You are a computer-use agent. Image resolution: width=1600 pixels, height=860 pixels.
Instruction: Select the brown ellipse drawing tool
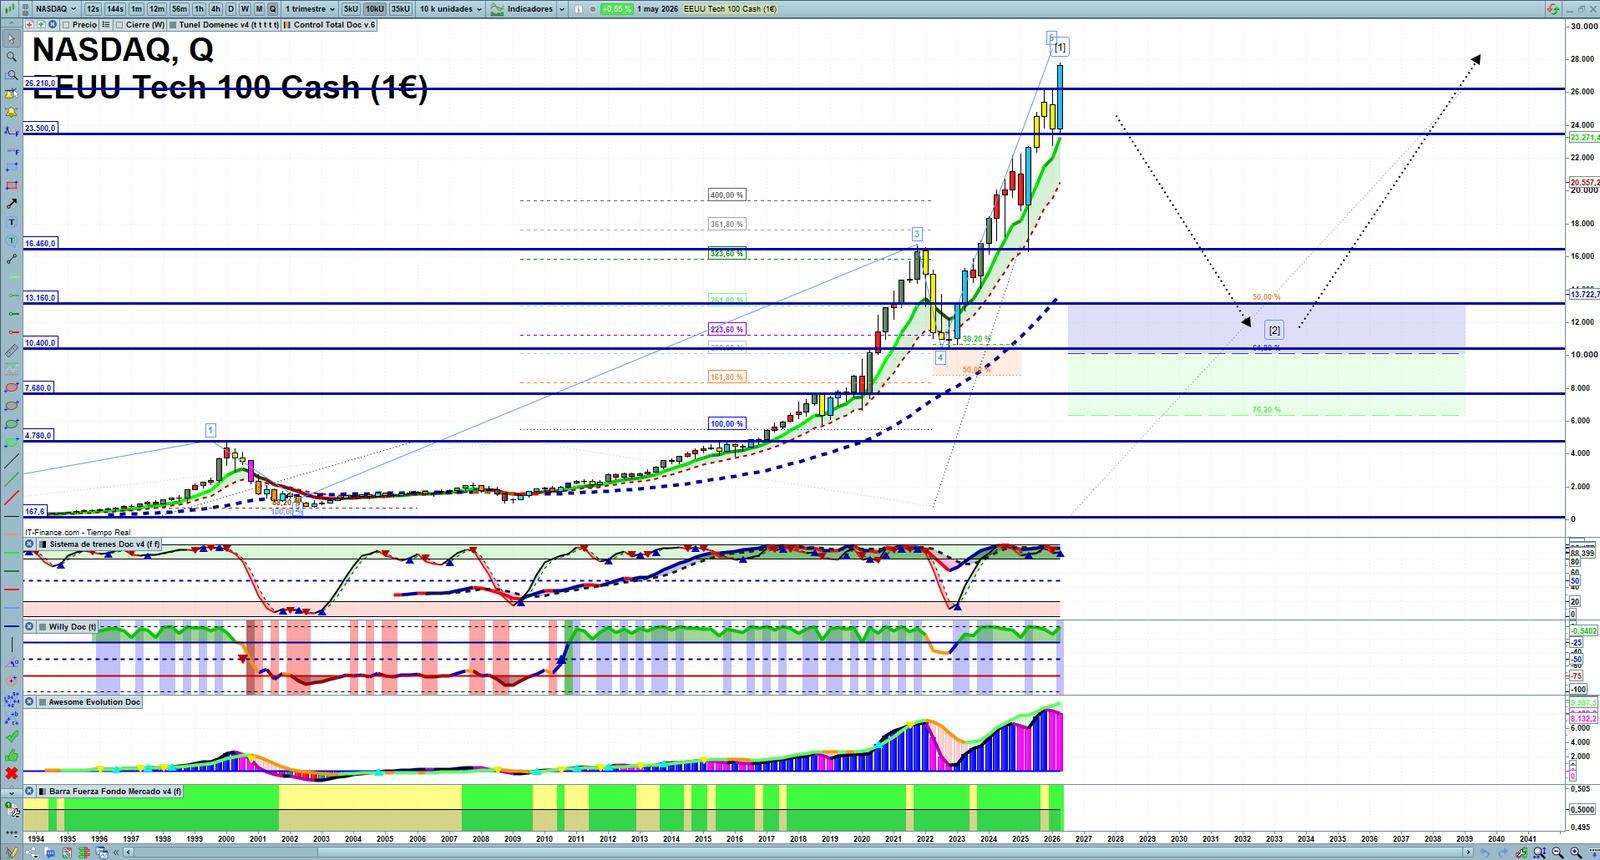pyautogui.click(x=12, y=405)
